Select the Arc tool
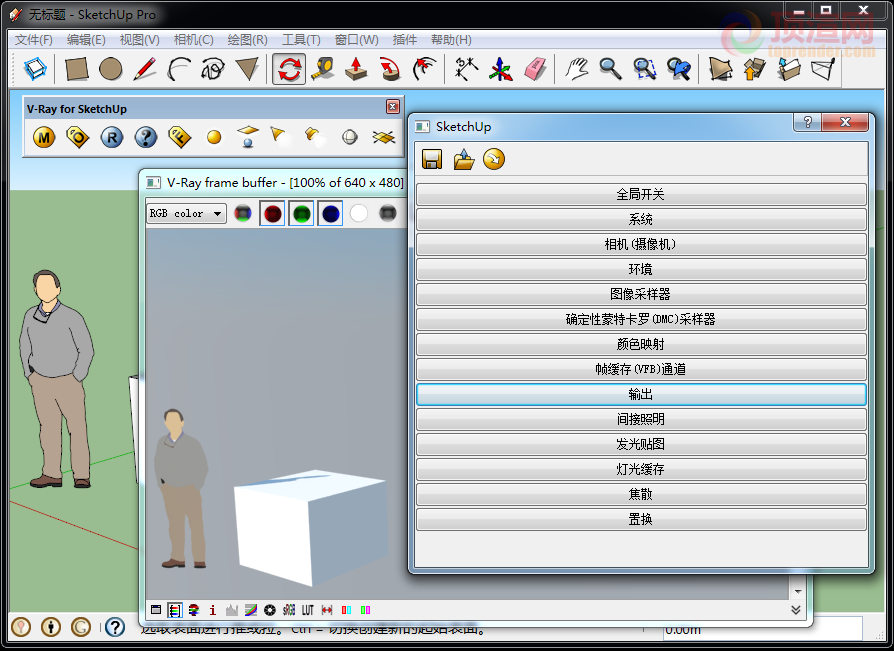894x651 pixels. tap(179, 69)
